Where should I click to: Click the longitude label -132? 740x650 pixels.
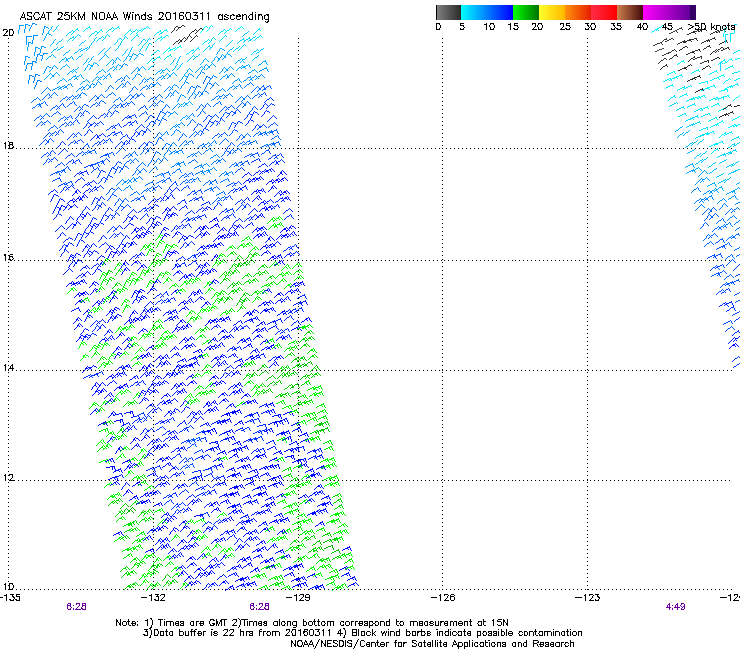coord(153,598)
